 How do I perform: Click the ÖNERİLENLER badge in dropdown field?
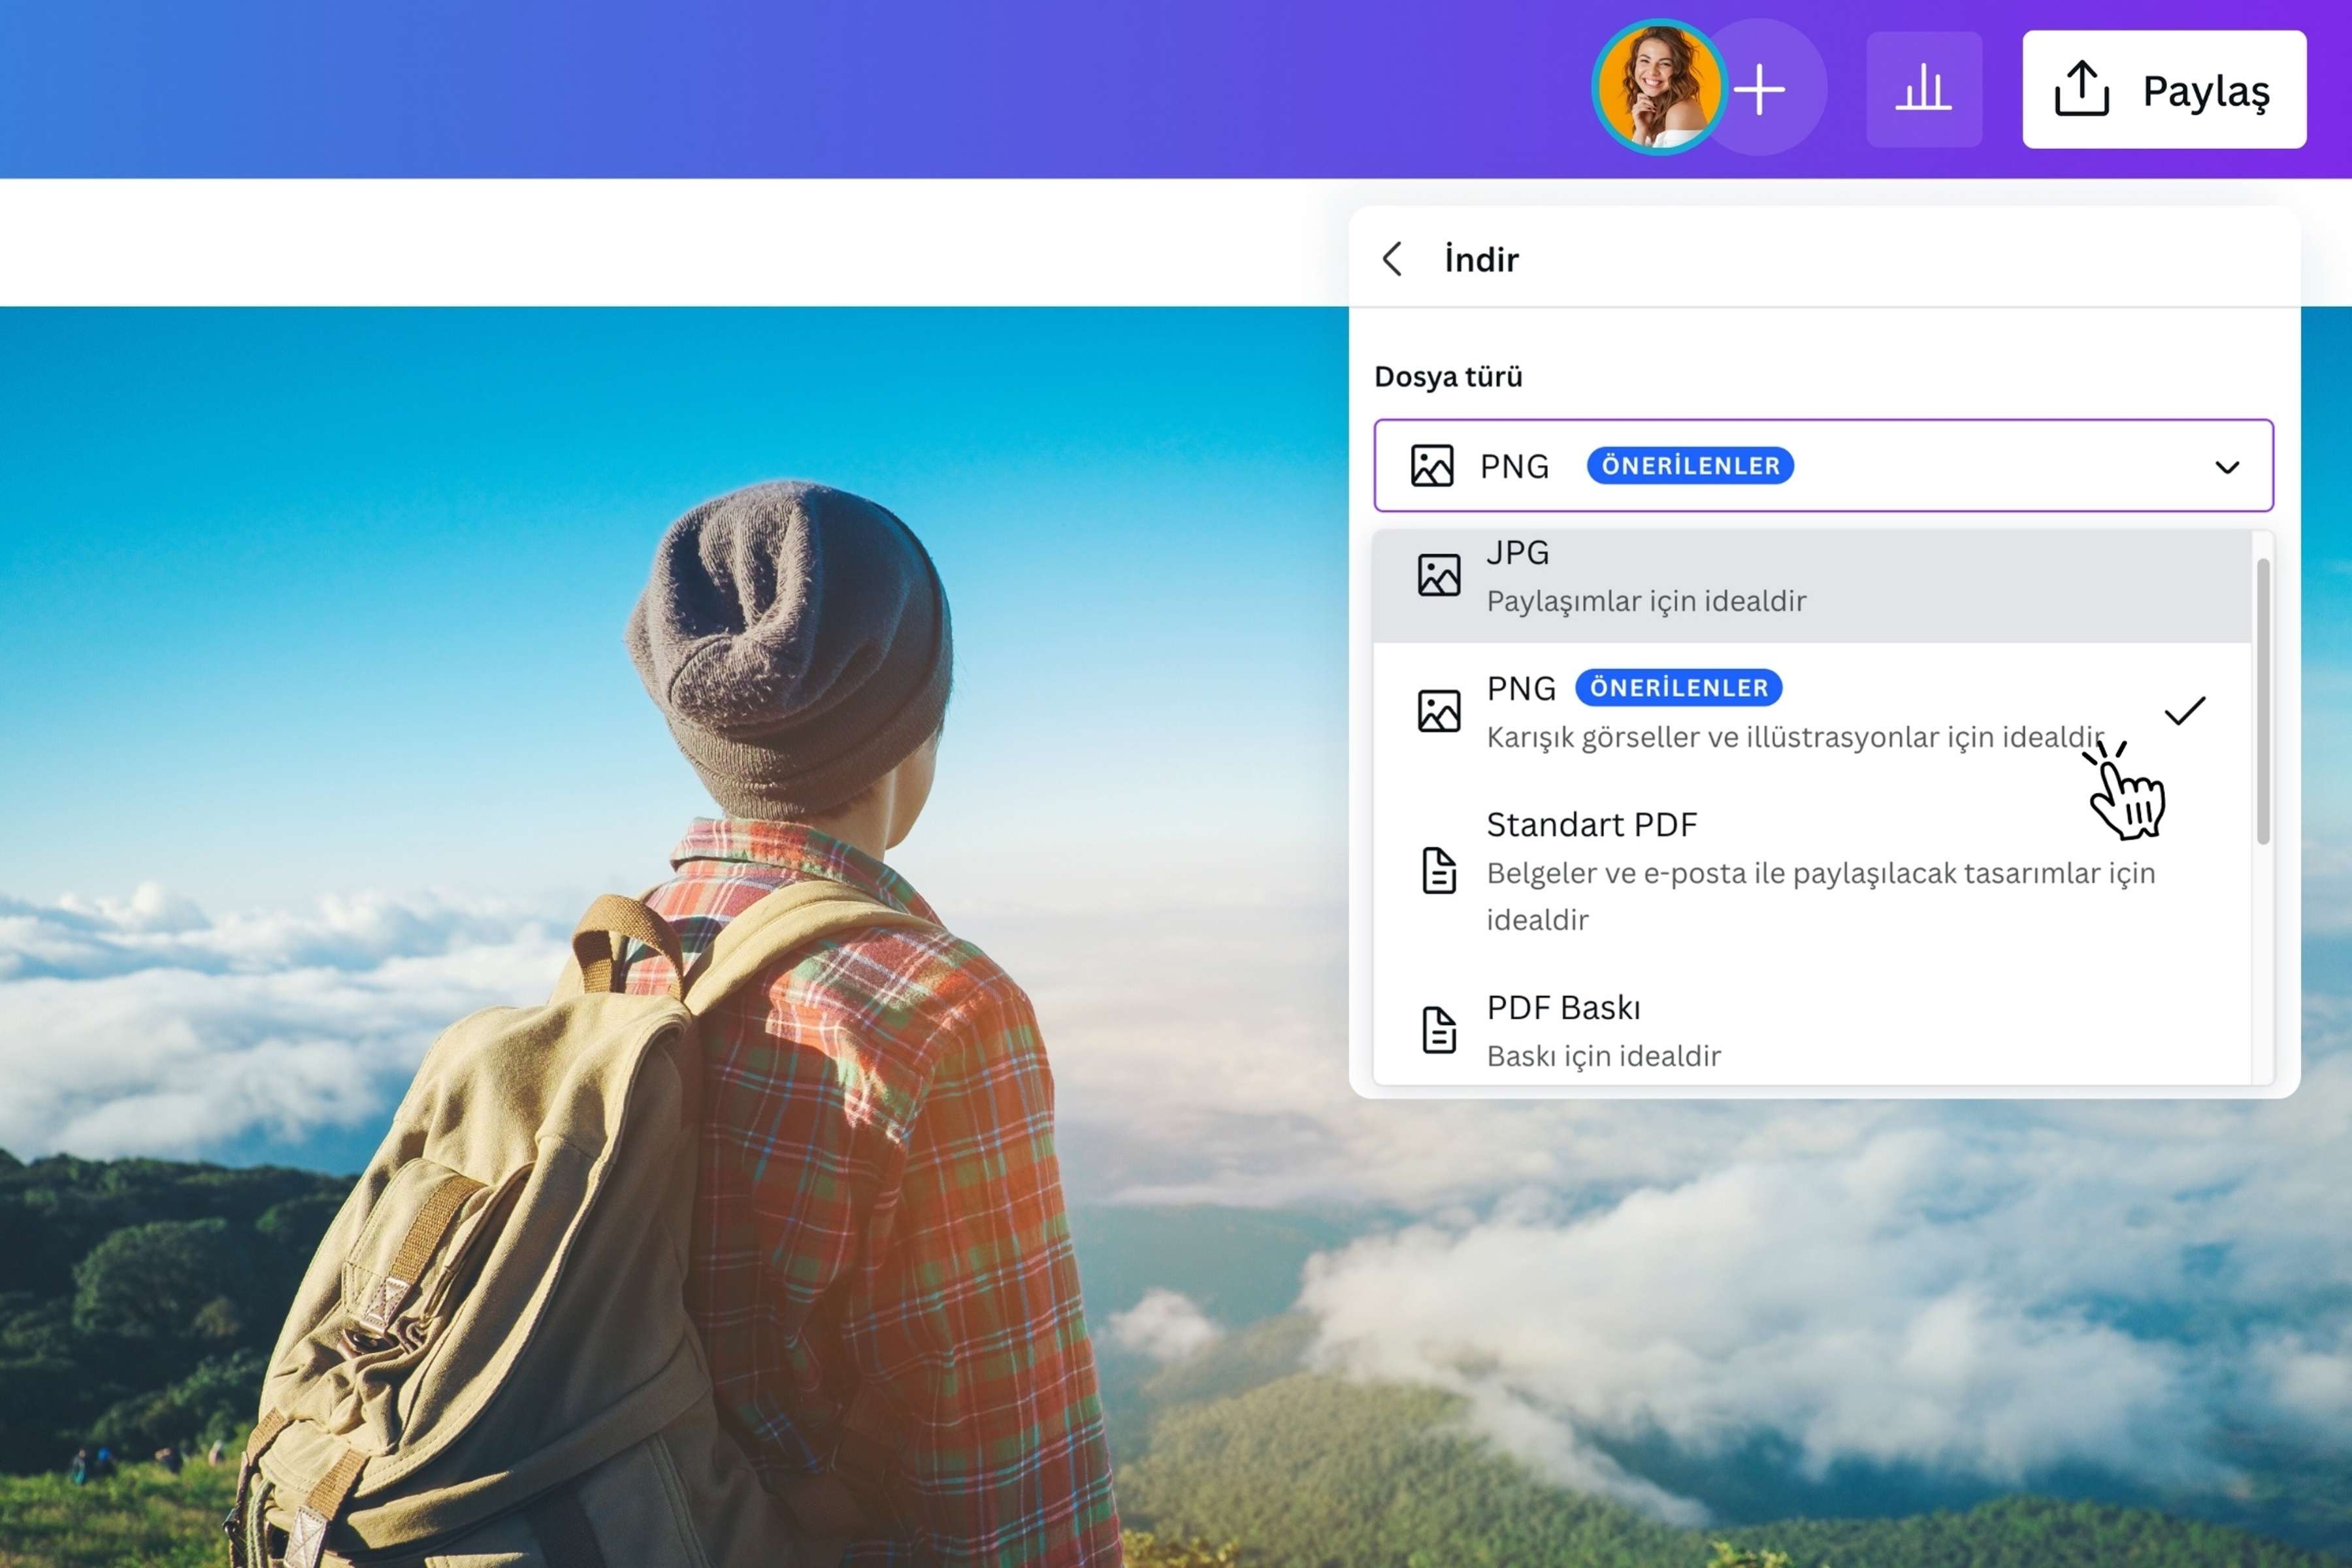(1690, 466)
